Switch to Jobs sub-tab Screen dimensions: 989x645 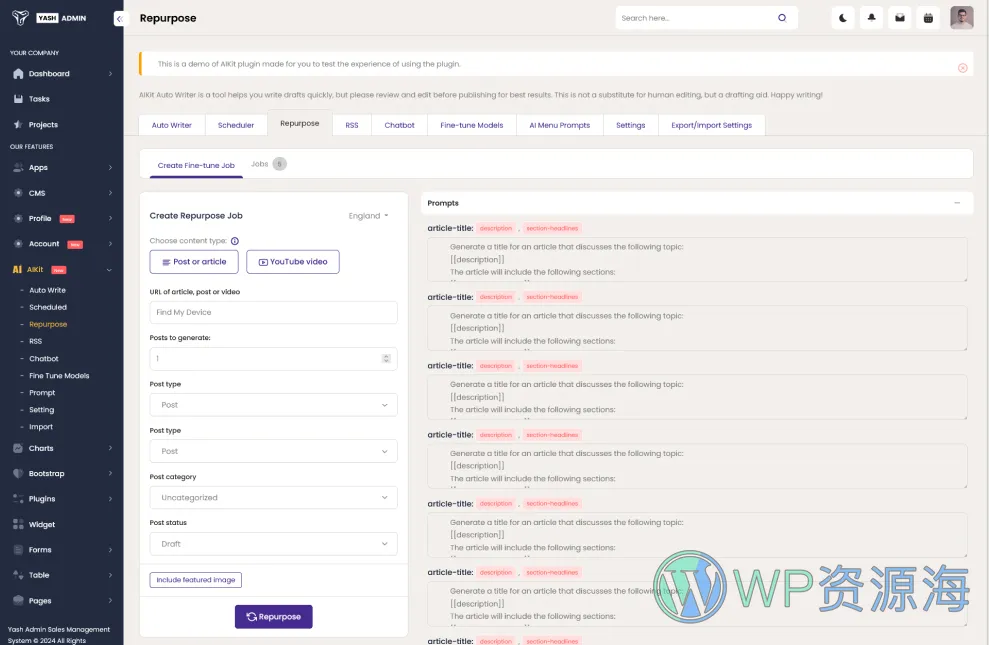click(x=268, y=164)
